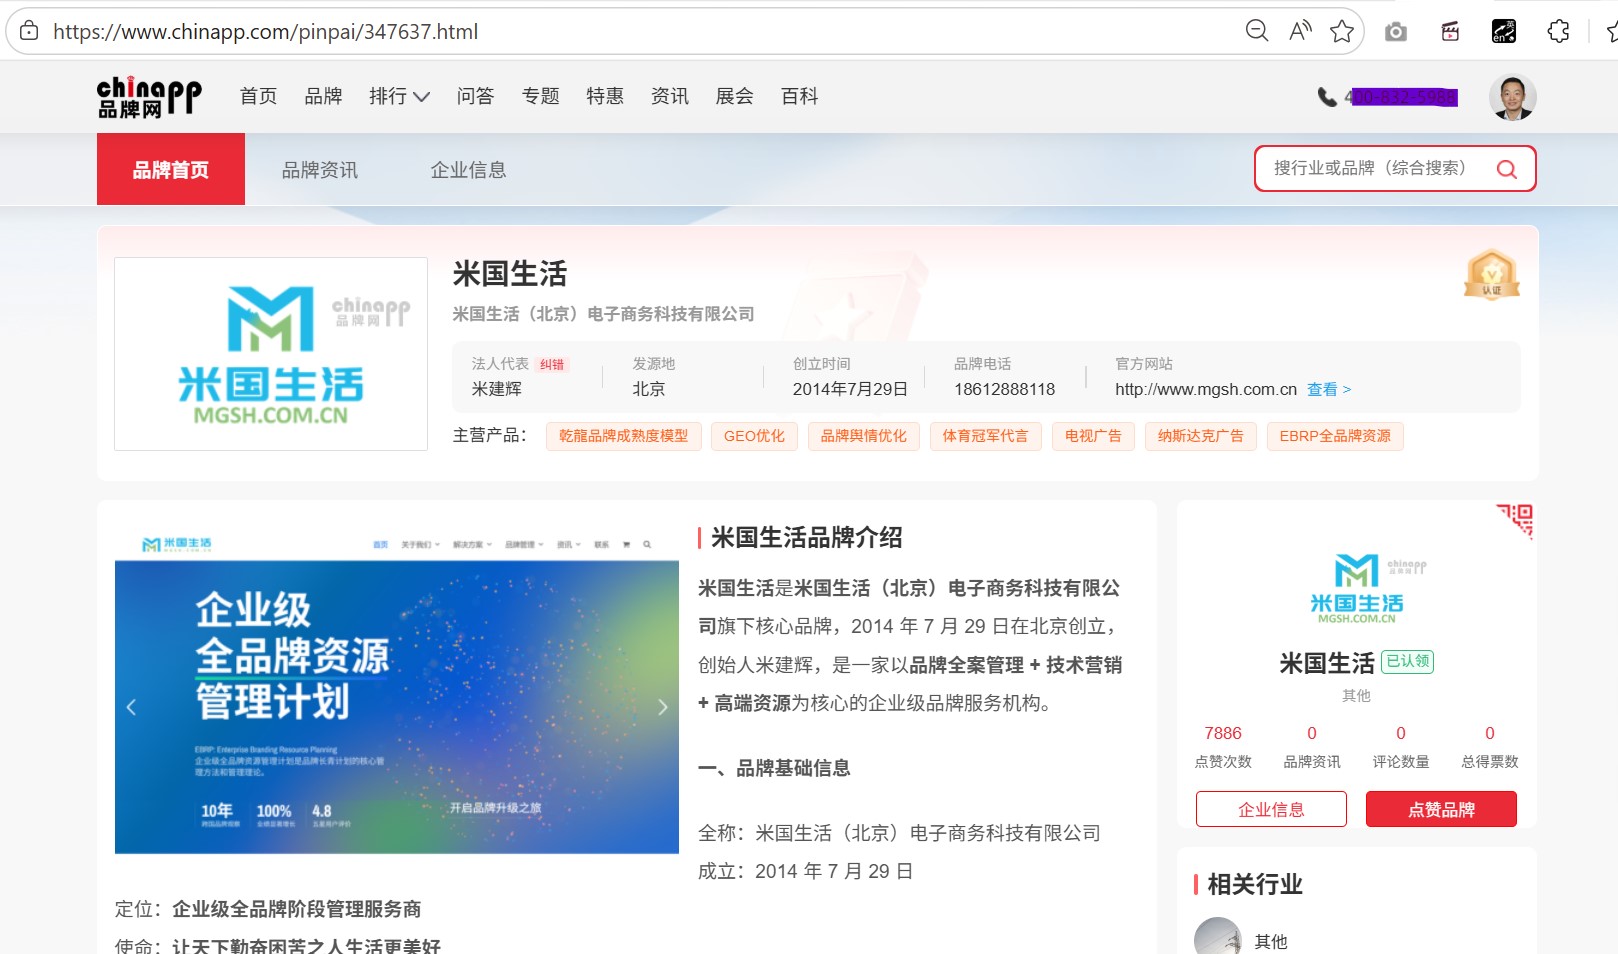Click the 查看 link beside the official website

1328,389
